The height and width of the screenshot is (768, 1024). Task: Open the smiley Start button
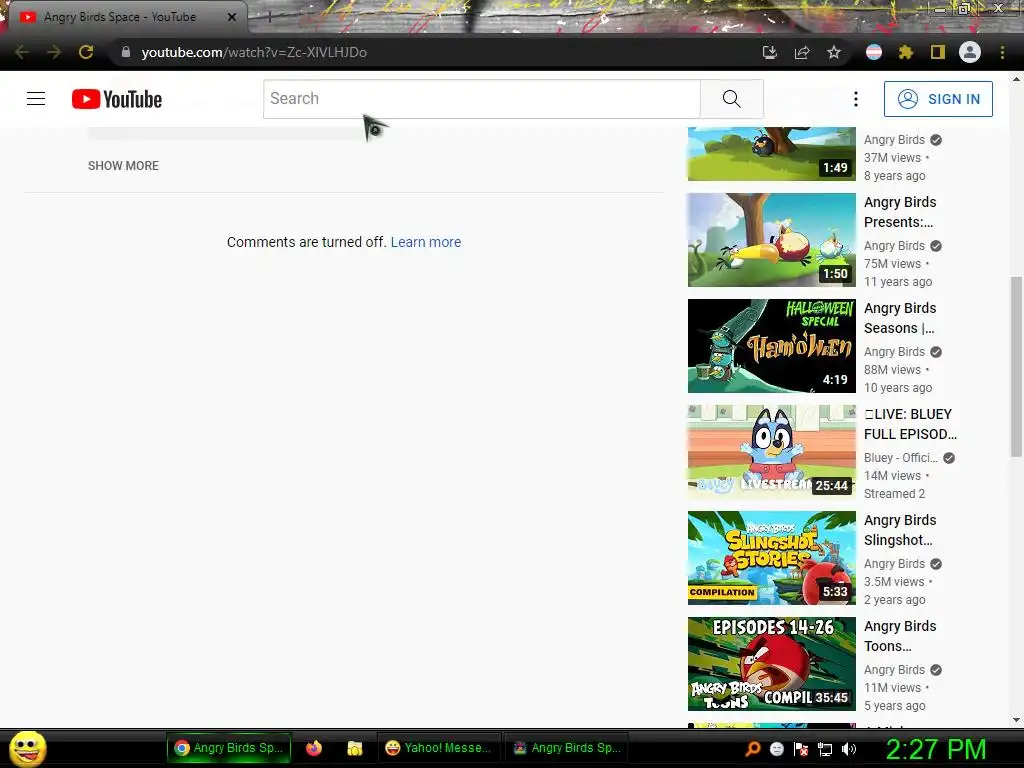pyautogui.click(x=27, y=748)
